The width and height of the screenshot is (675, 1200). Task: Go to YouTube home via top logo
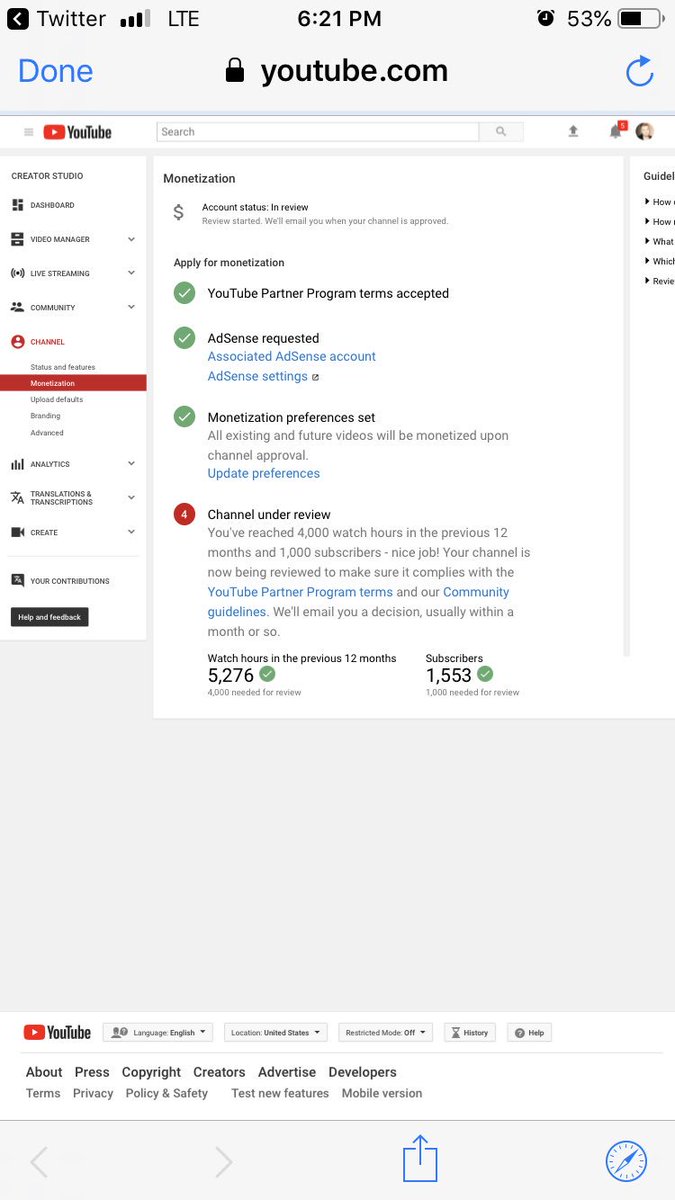[77, 132]
